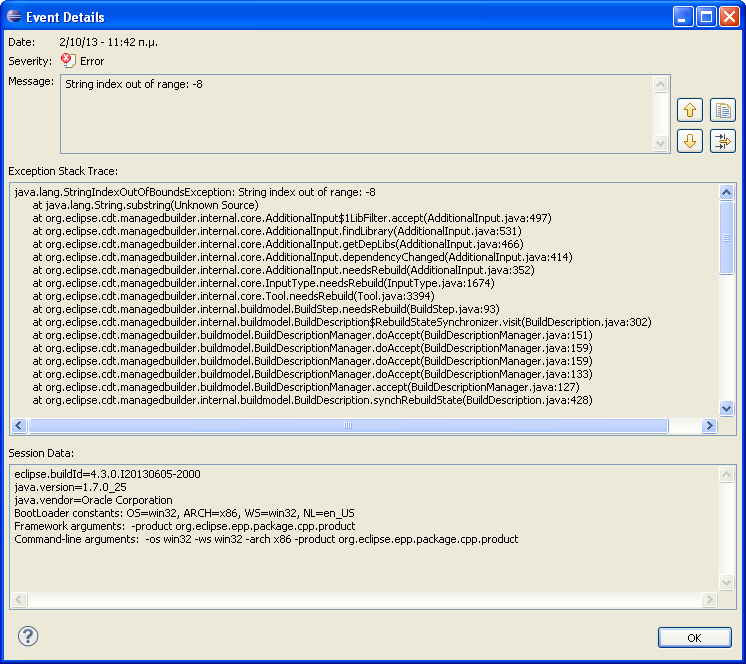Click the 'String index out of range: -8' message
The image size is (746, 664).
pos(134,84)
